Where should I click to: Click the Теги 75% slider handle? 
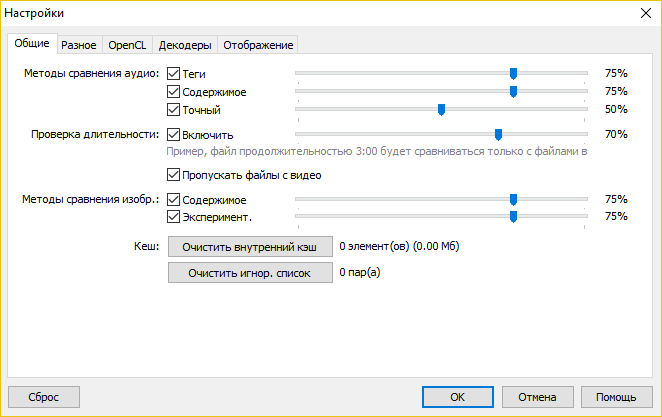pyautogui.click(x=513, y=73)
